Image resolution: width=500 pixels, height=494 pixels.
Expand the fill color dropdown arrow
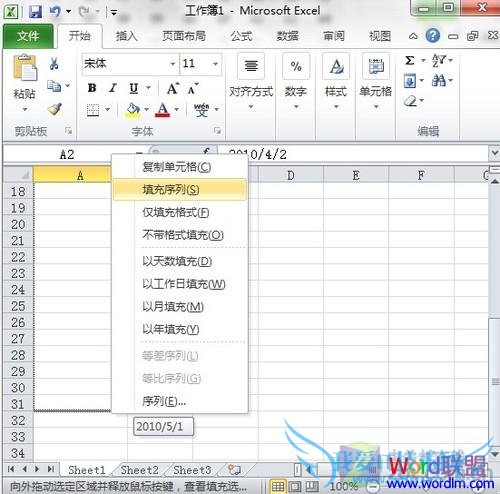coord(146,109)
